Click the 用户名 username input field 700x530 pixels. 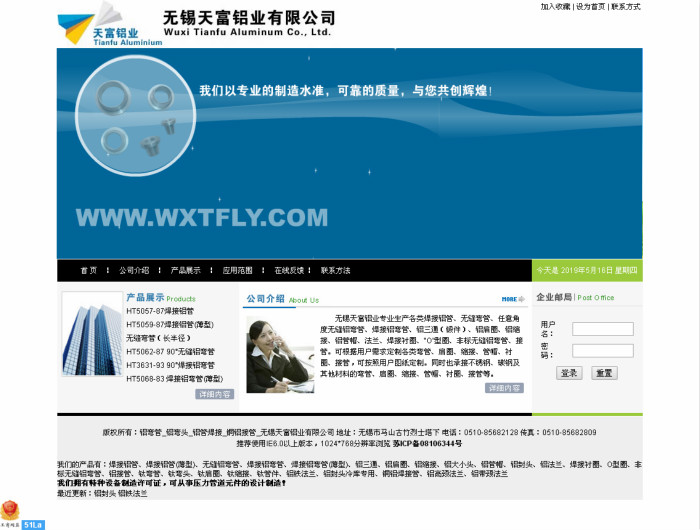pyautogui.click(x=602, y=329)
